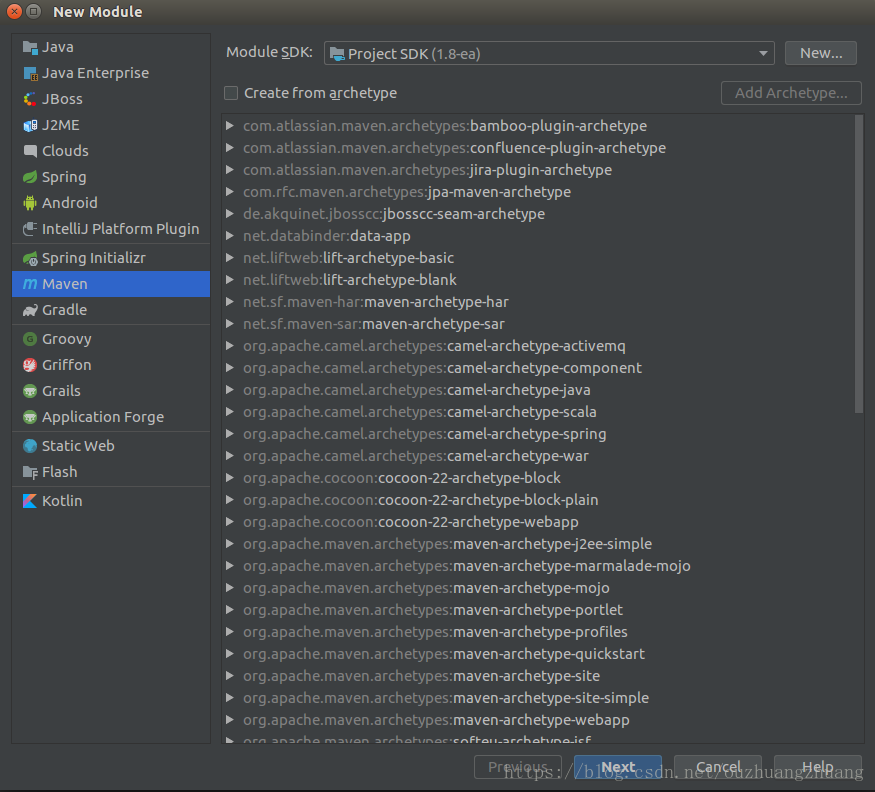
Task: Select Kotlin label
Action: coord(62,501)
